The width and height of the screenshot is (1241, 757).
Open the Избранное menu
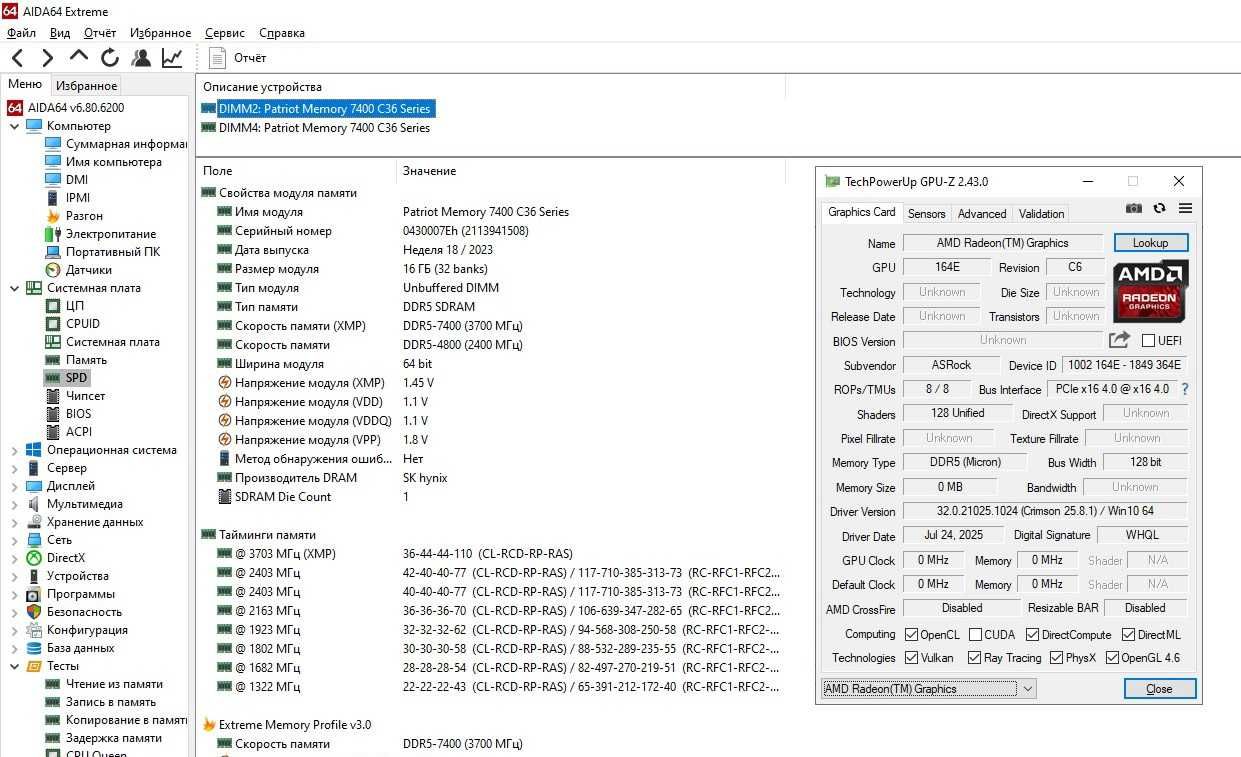pyautogui.click(x=160, y=33)
